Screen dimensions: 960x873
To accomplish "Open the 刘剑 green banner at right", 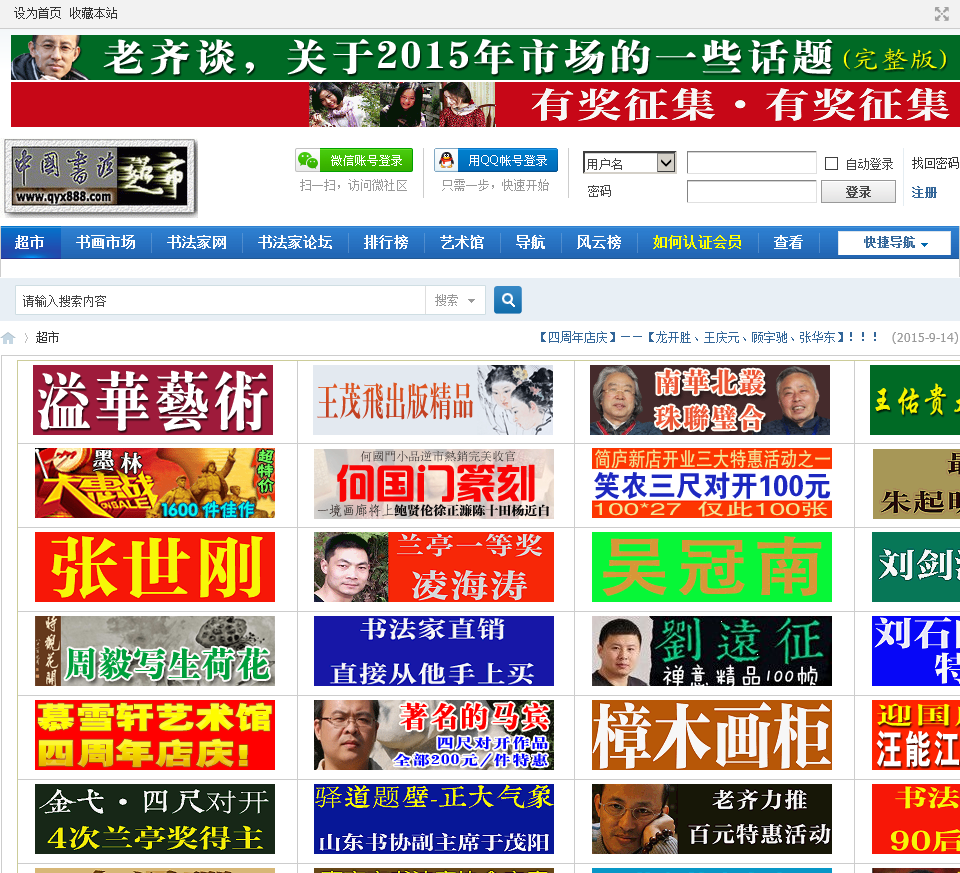I will click(916, 567).
